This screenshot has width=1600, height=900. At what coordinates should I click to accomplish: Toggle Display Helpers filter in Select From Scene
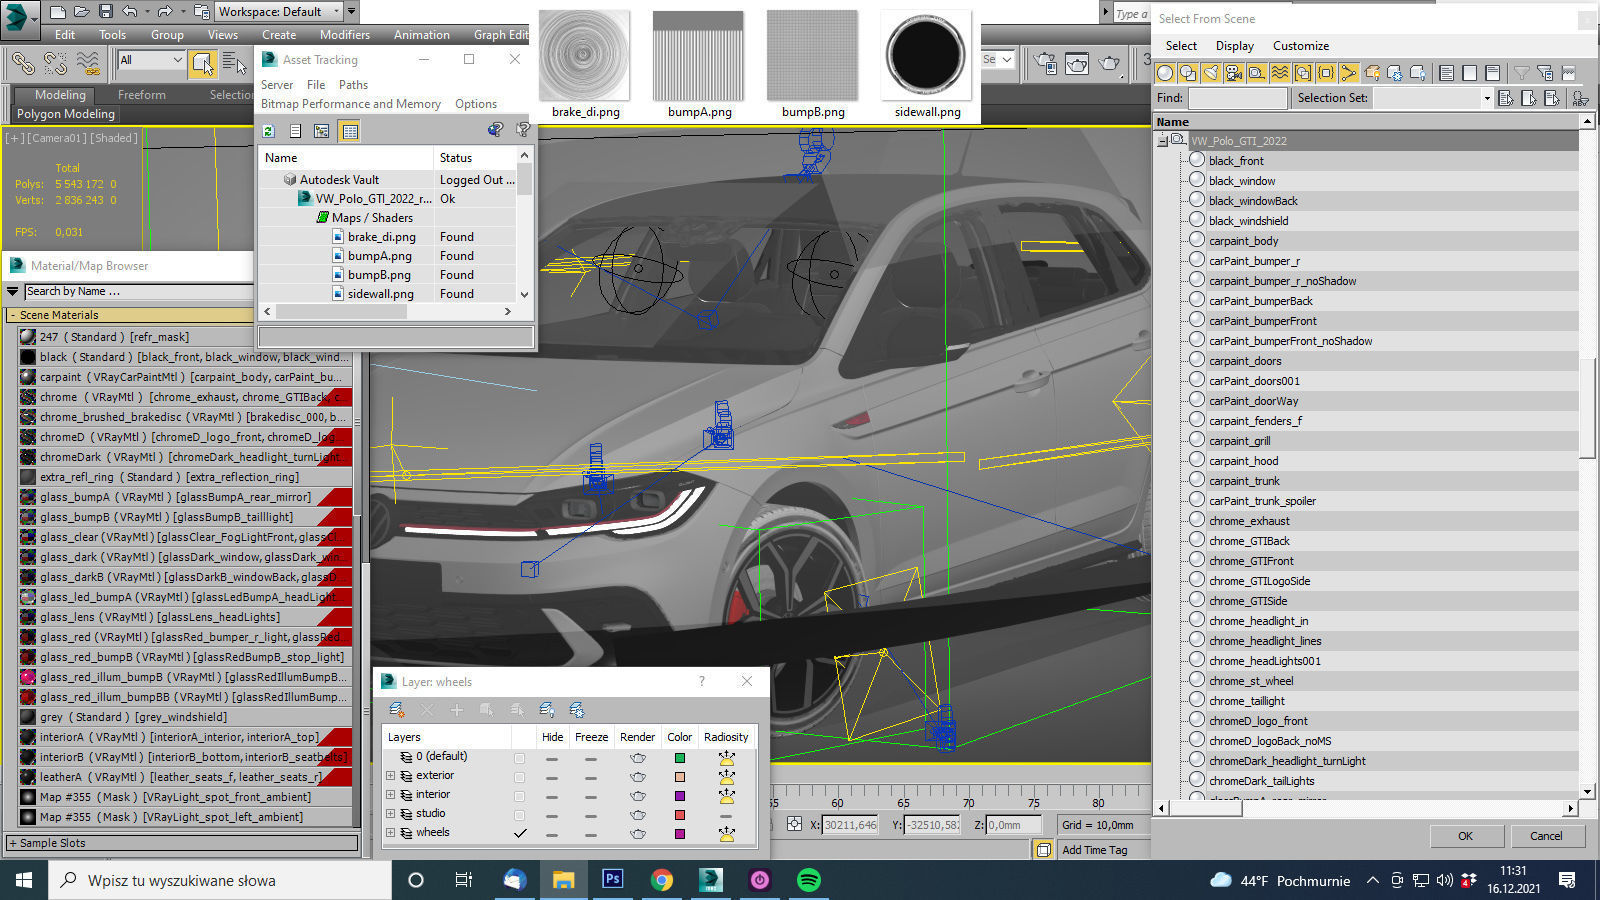point(1257,73)
